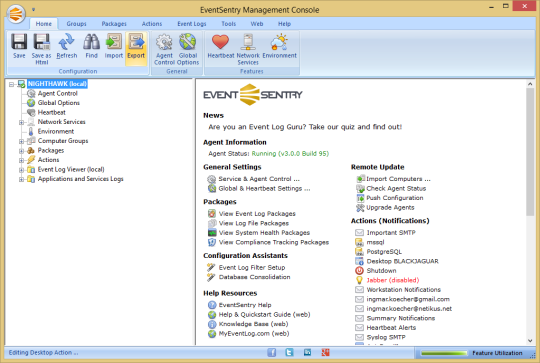Open the LinkedIn icon in status bar

coord(307,352)
